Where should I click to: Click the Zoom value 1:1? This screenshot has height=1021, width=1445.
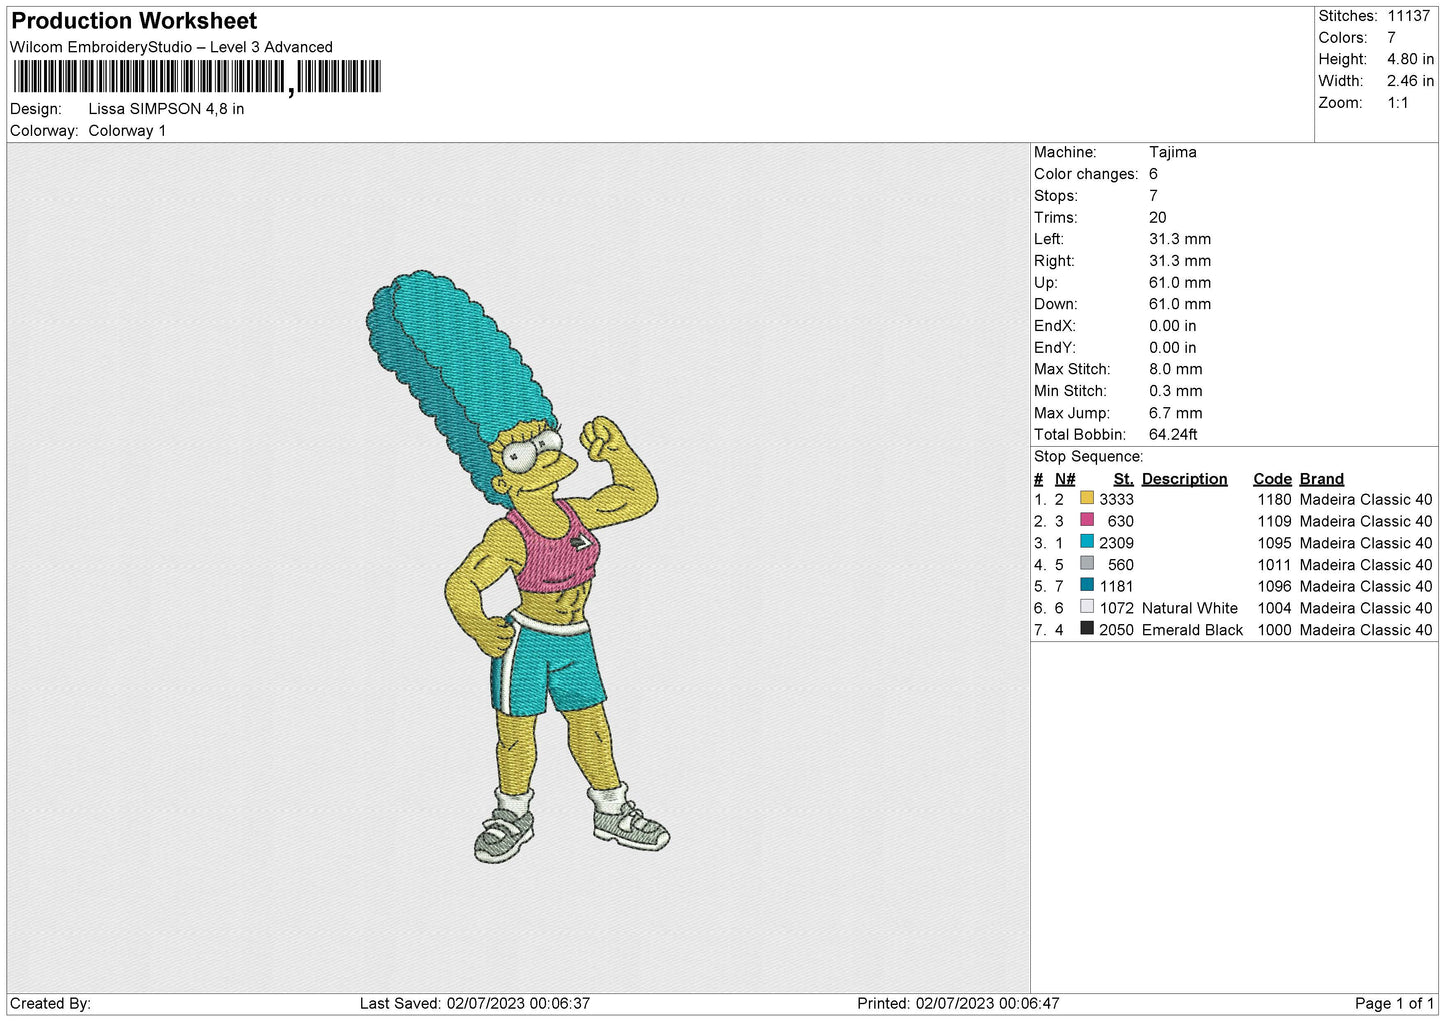(1398, 103)
